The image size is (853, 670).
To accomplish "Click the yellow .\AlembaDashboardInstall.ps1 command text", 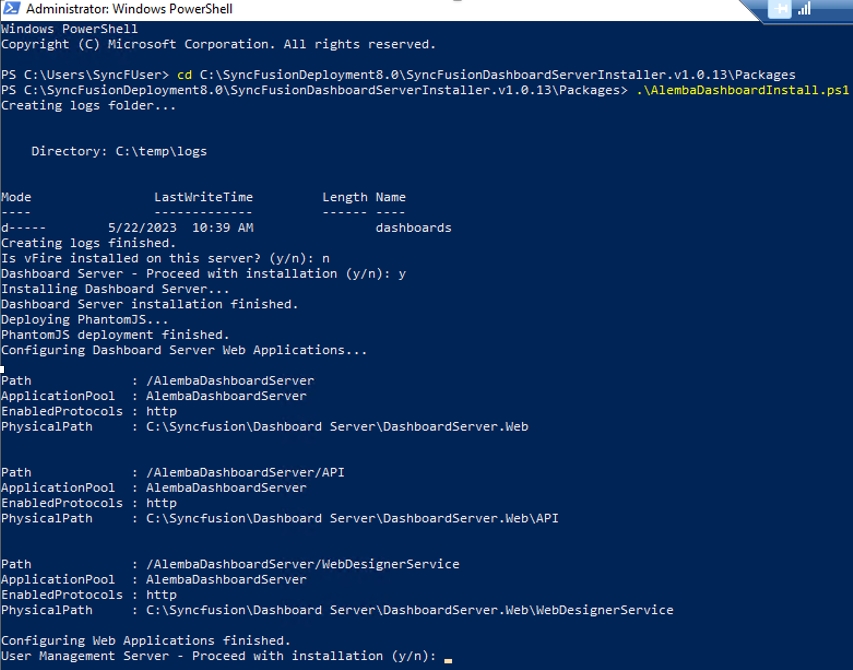I will click(742, 90).
